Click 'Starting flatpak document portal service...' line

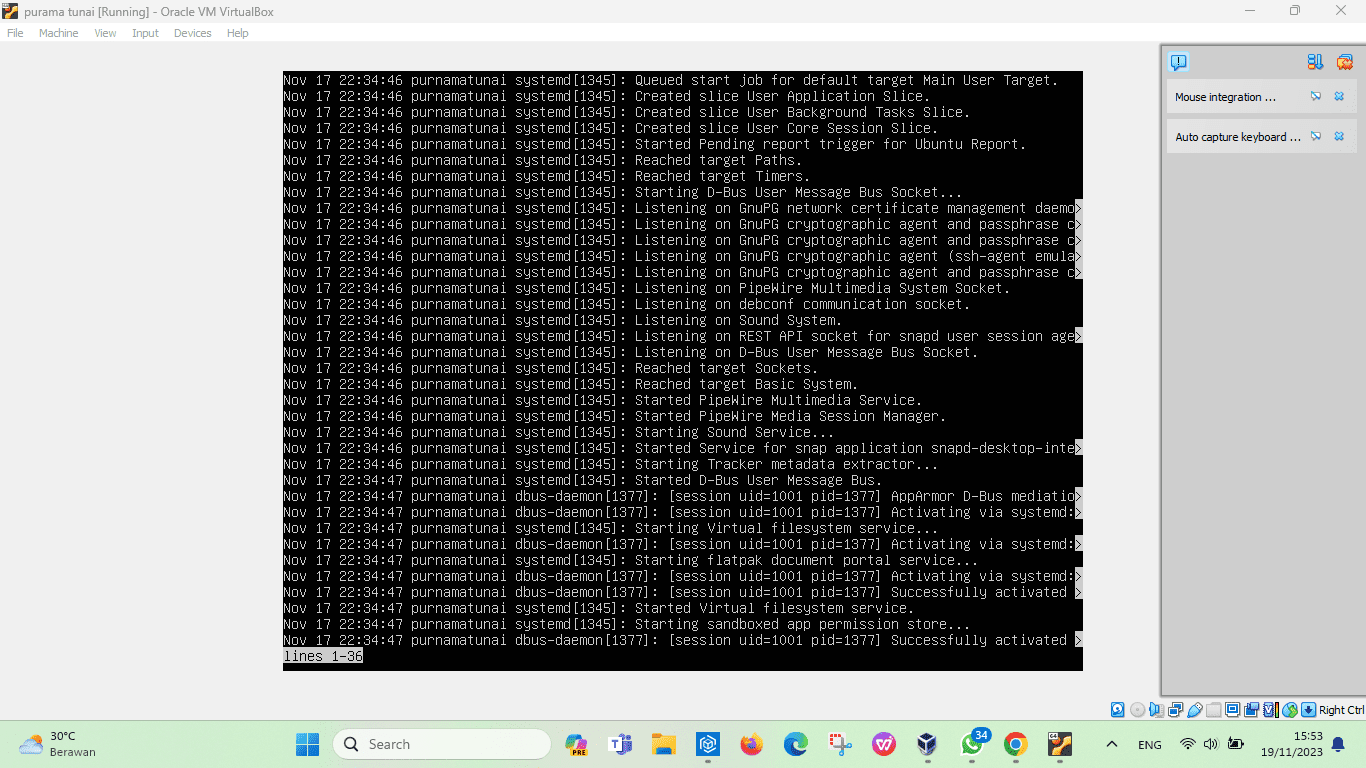806,560
